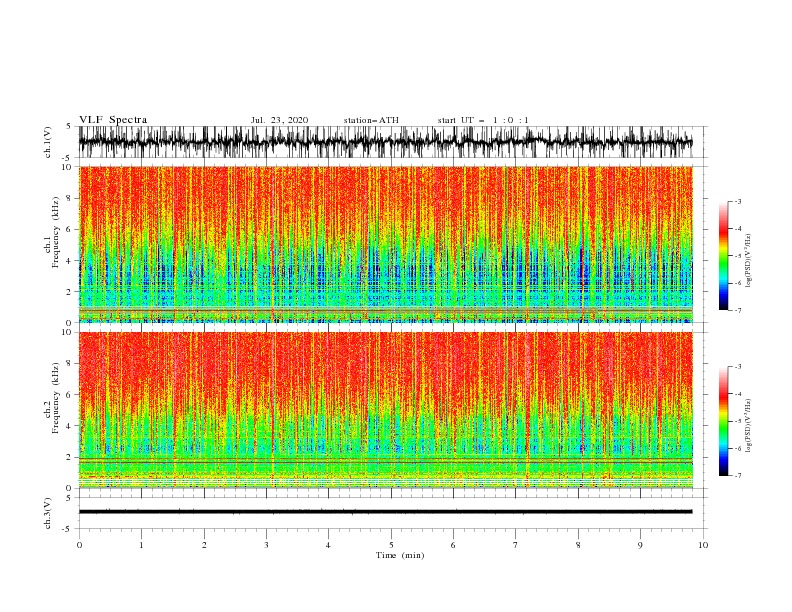Image resolution: width=792 pixels, height=612 pixels.
Task: Click the time axis tick label "7"
Action: click(516, 545)
